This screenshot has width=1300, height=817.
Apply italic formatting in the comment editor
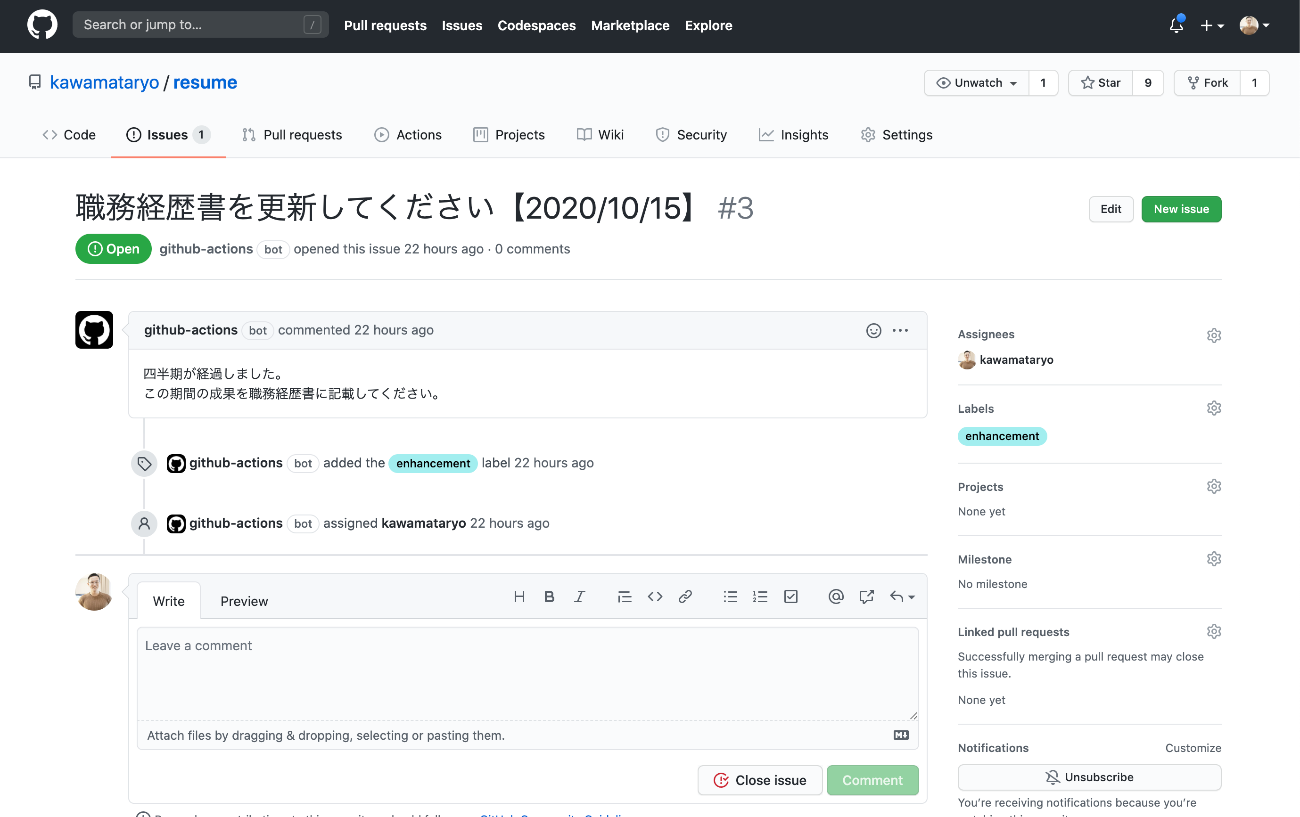[x=579, y=597]
